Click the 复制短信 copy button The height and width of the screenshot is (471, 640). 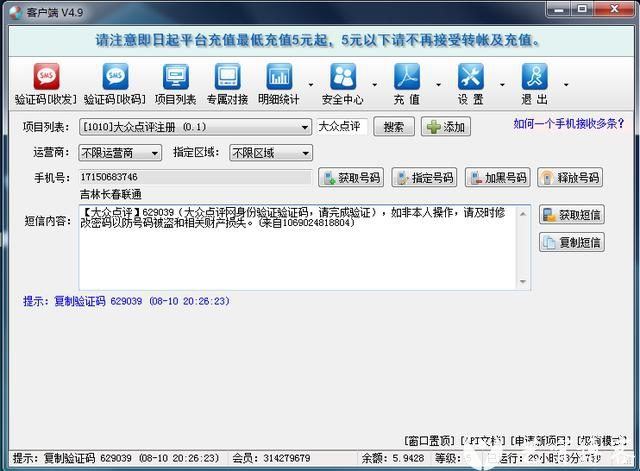[572, 243]
